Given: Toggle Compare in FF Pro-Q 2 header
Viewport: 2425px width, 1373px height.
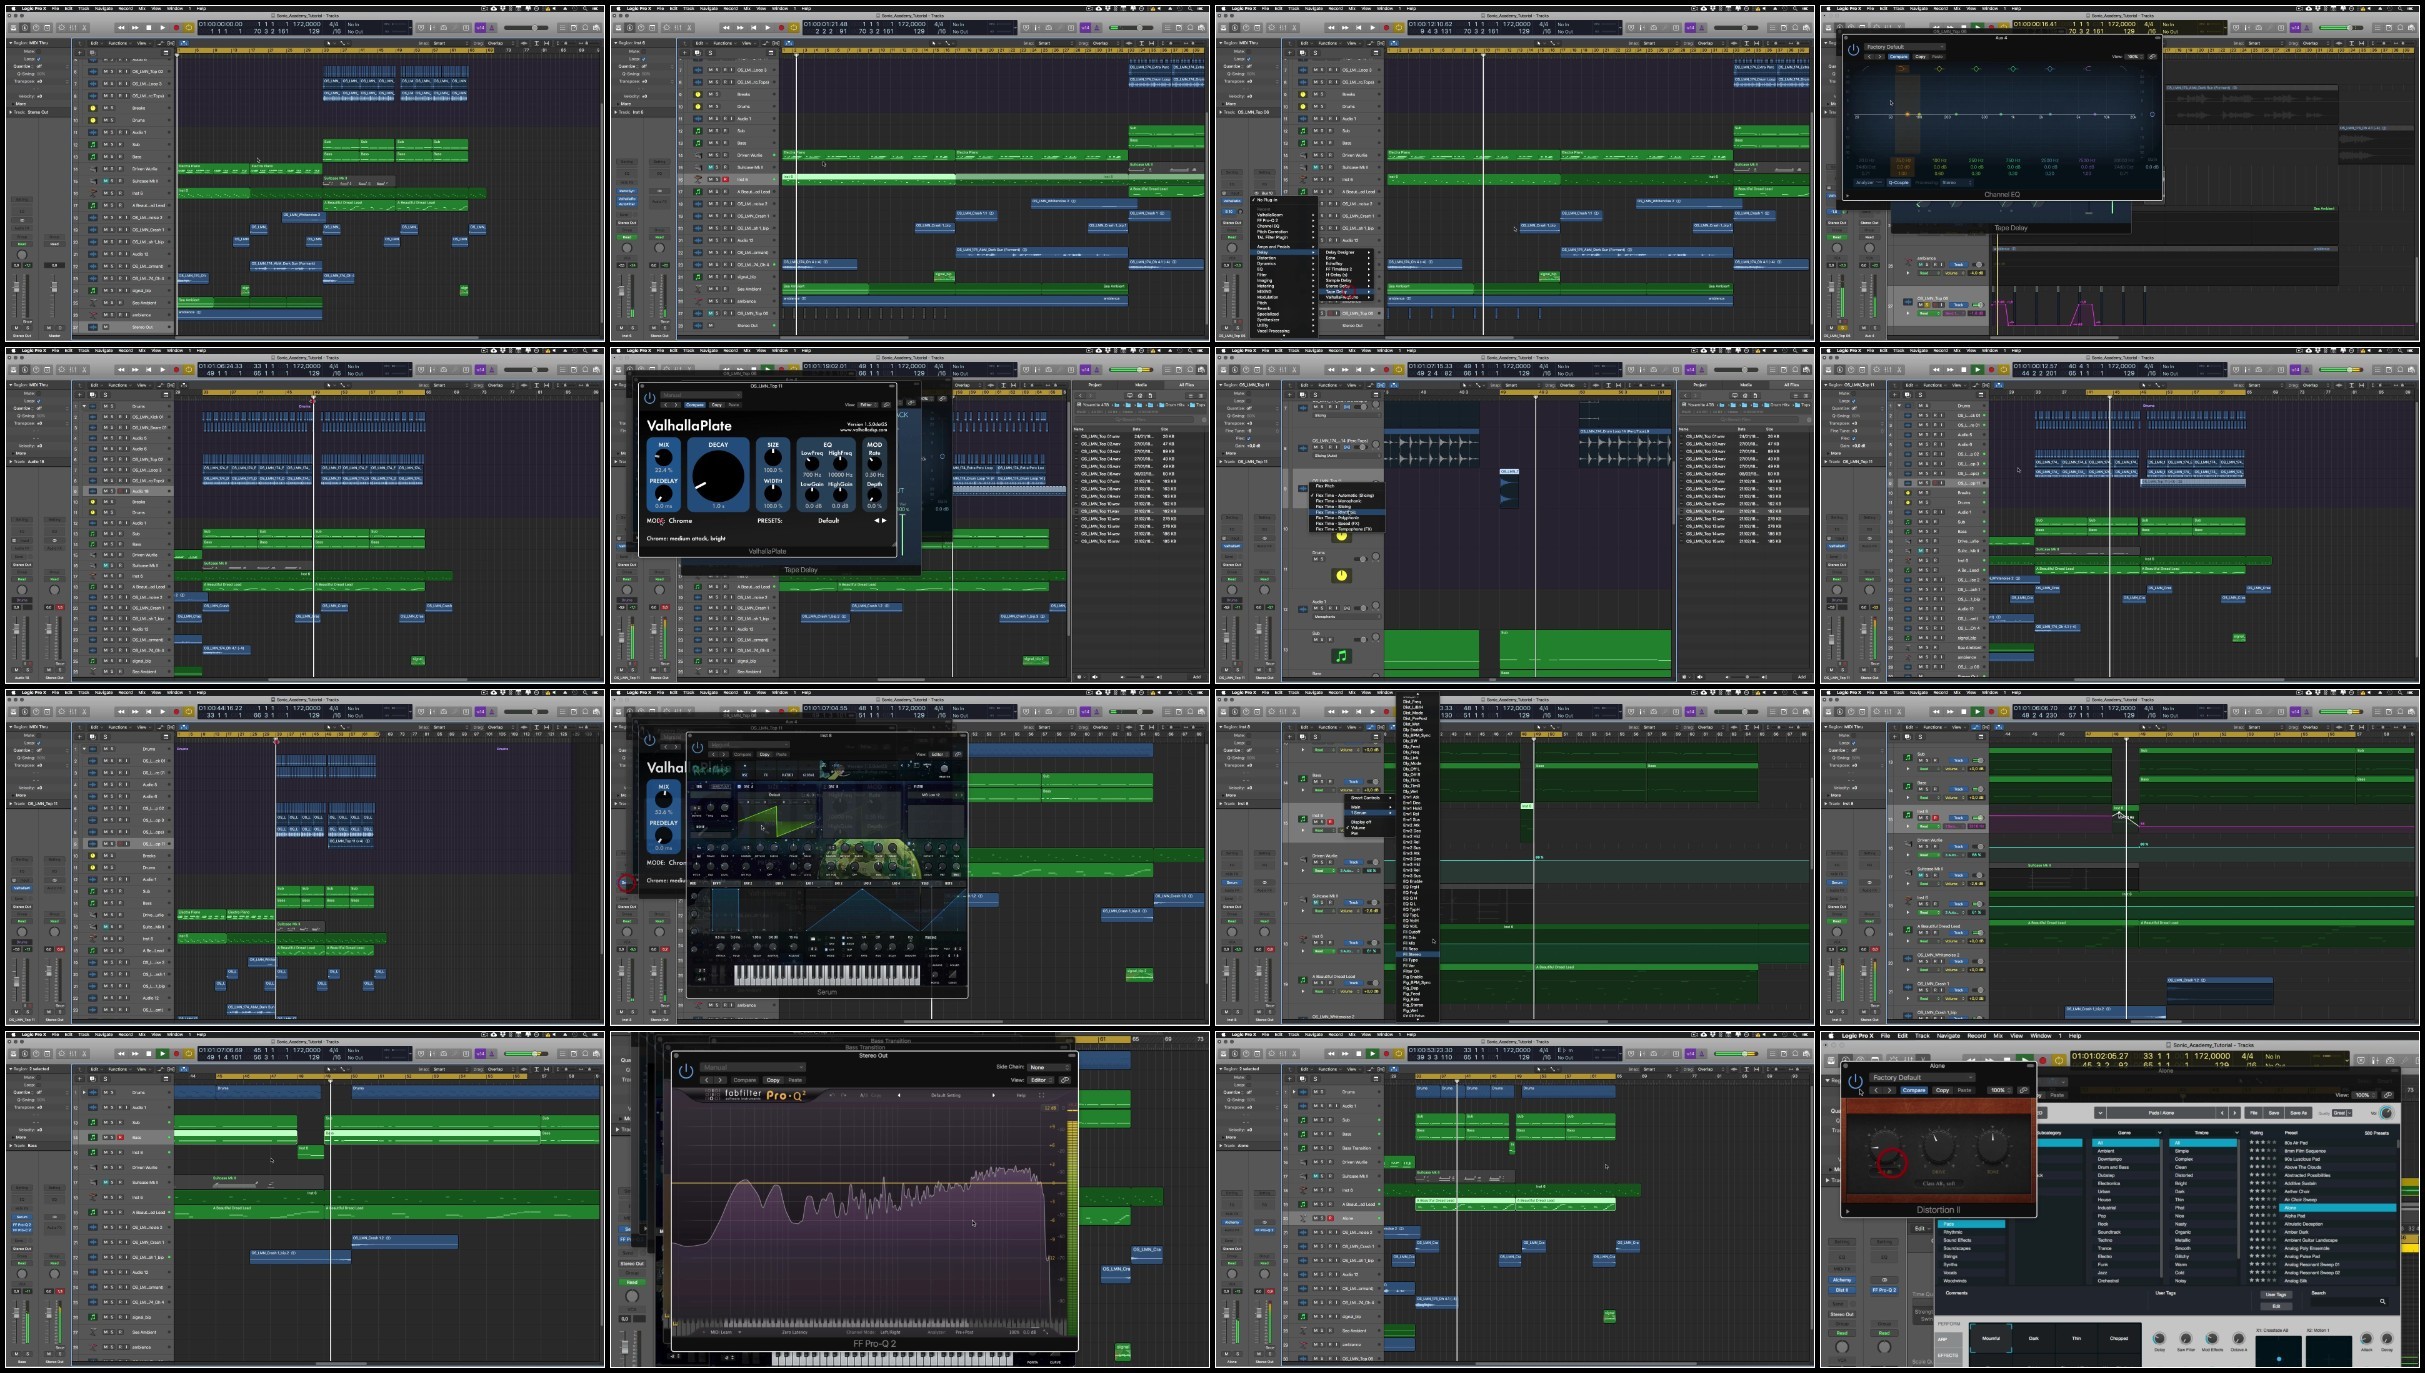Looking at the screenshot, I should click(745, 1080).
